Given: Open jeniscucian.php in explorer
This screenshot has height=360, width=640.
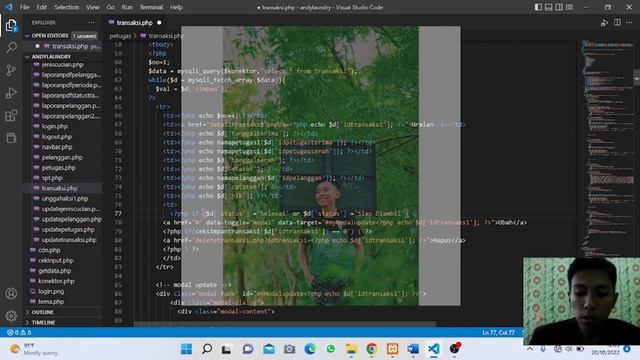Looking at the screenshot, I should coord(63,65).
